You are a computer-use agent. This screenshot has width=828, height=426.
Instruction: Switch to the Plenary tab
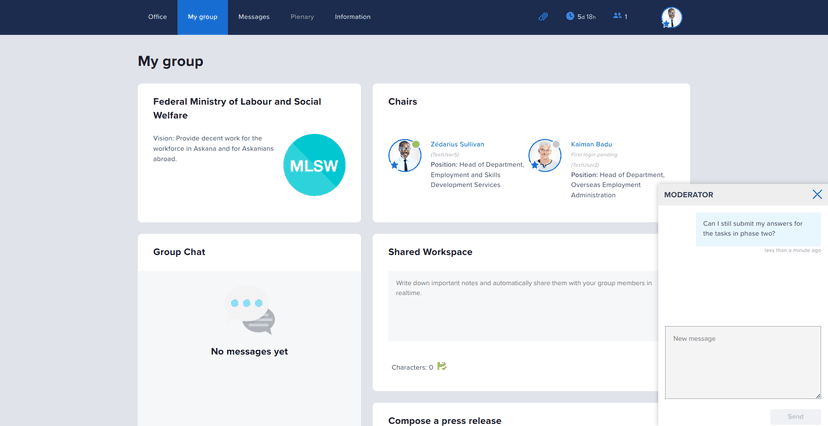(x=302, y=17)
